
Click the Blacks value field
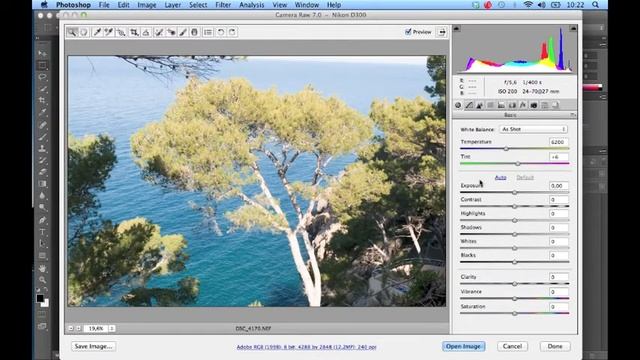click(558, 256)
